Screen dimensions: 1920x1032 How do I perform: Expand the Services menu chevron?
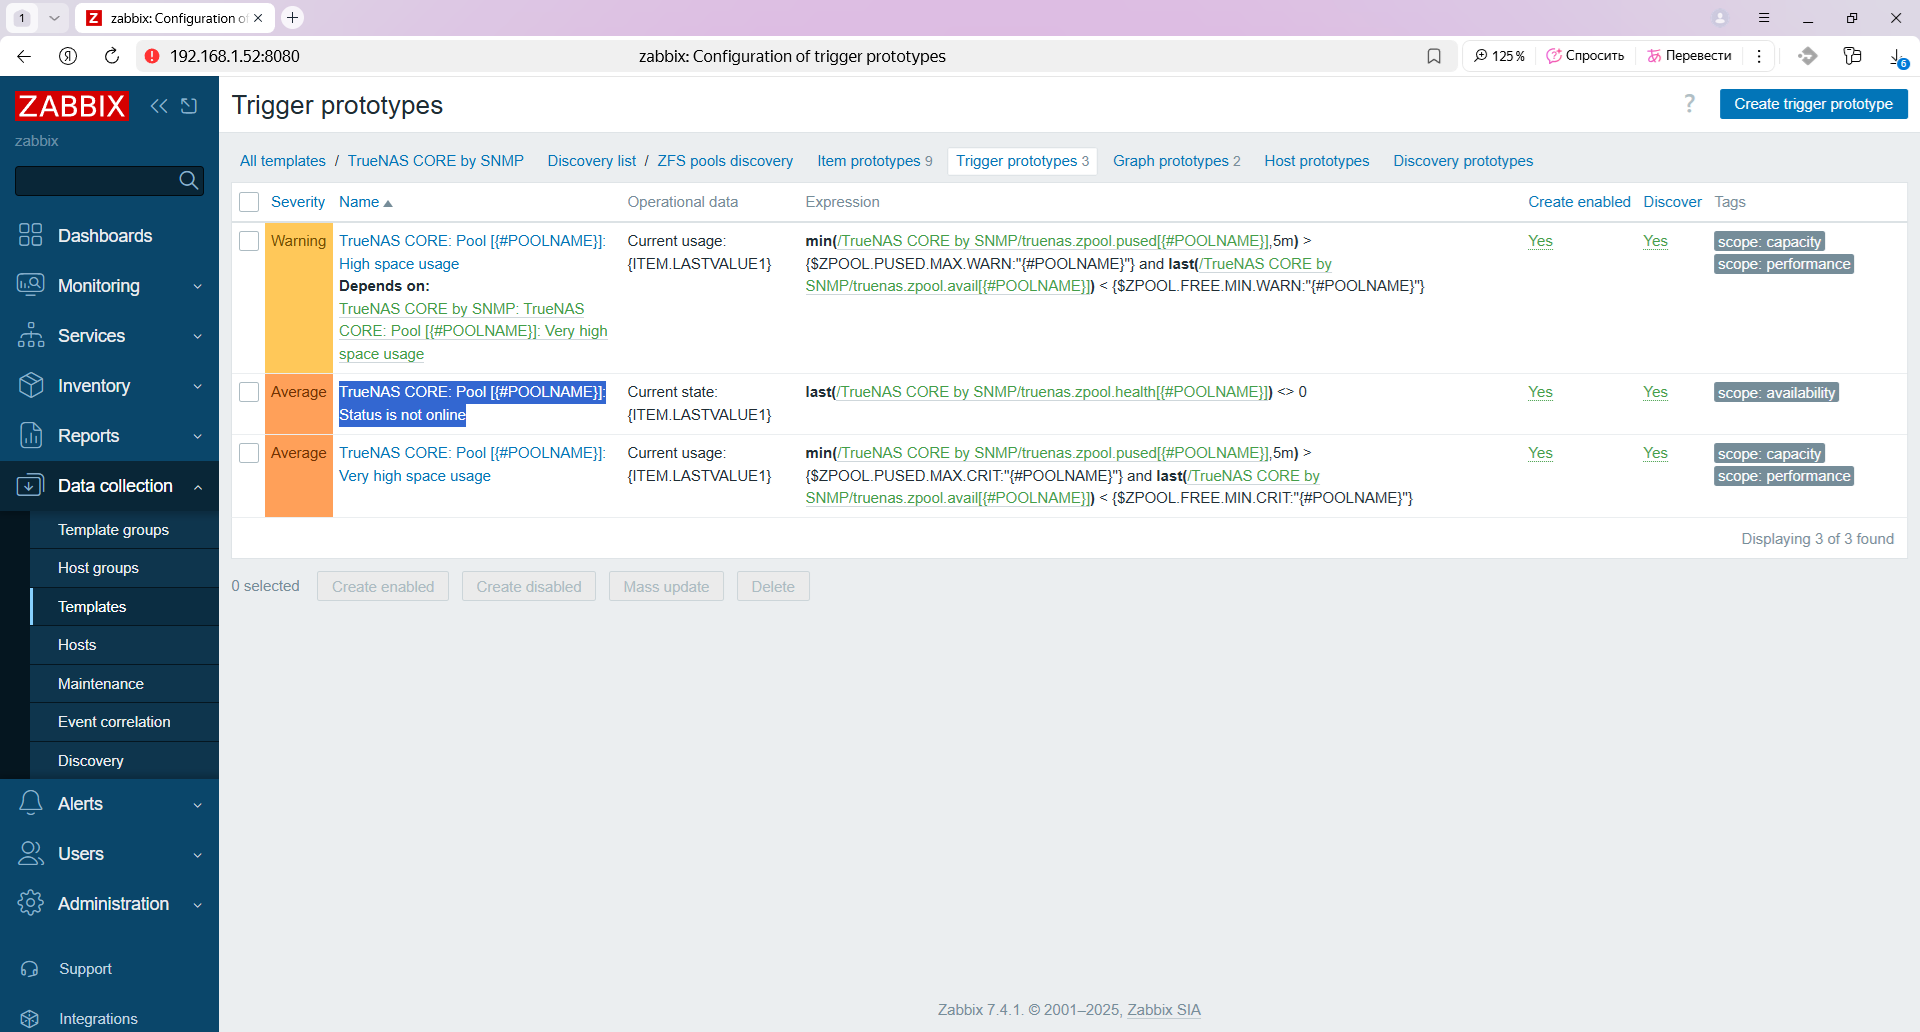[x=198, y=336]
